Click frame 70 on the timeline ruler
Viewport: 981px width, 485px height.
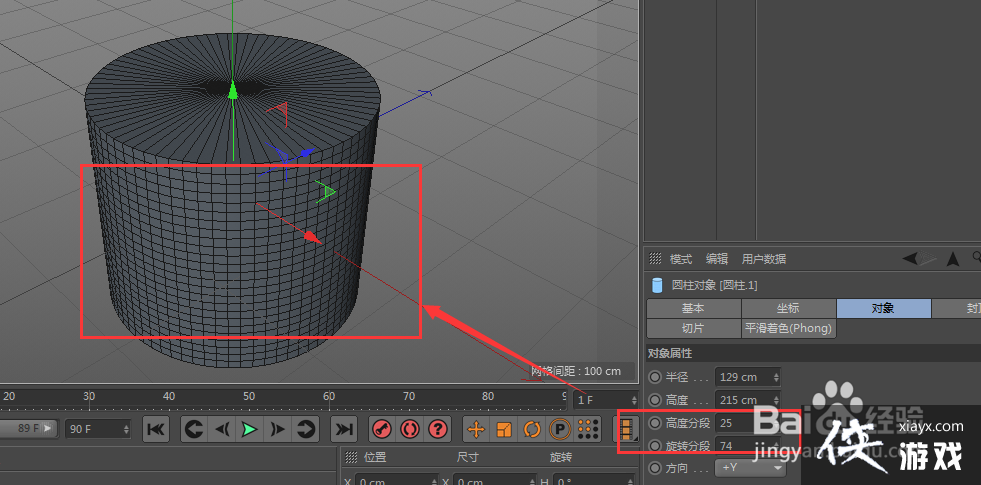409,396
